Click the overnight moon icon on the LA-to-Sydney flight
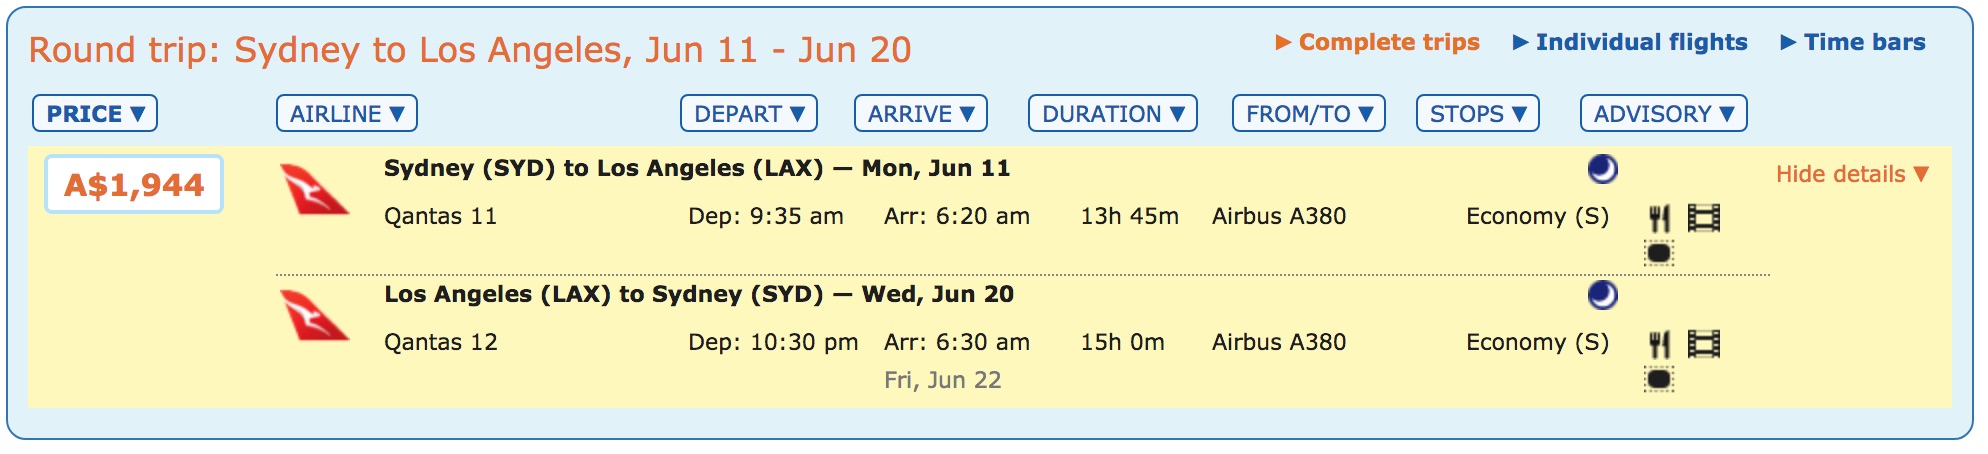The height and width of the screenshot is (454, 1988). tap(1602, 295)
